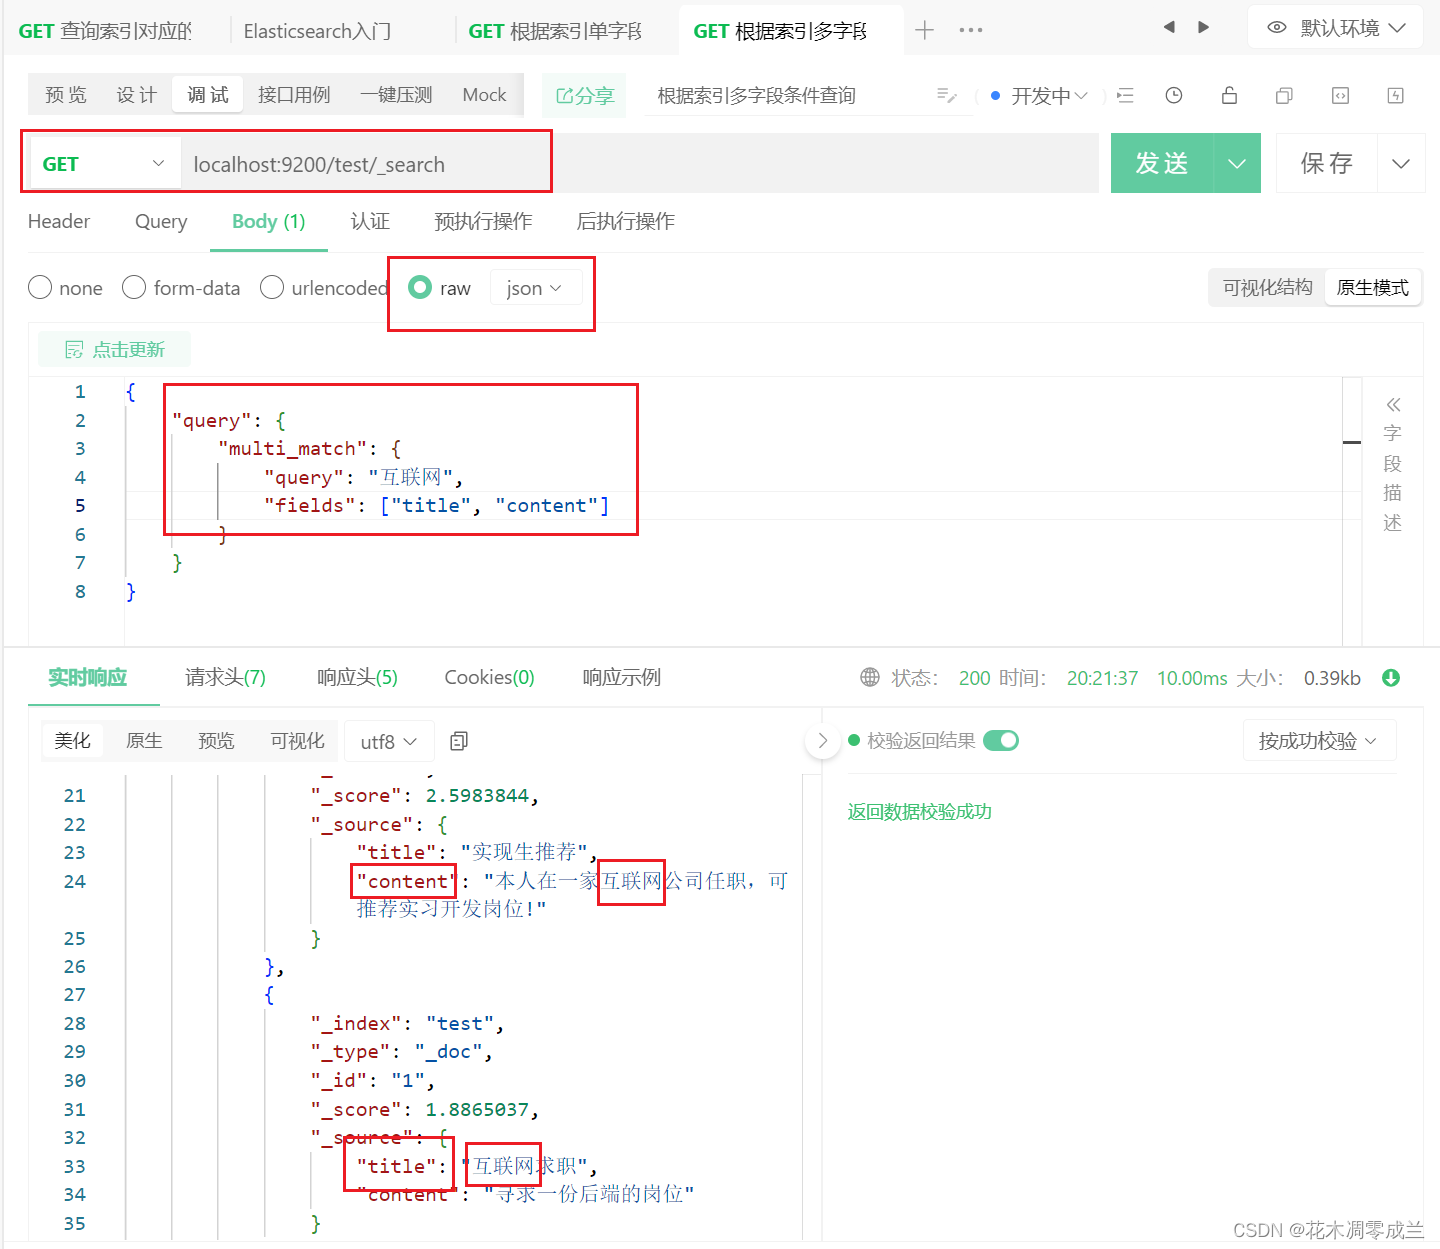1440x1249 pixels.
Task: Click the 保存 save button
Action: tap(1326, 164)
